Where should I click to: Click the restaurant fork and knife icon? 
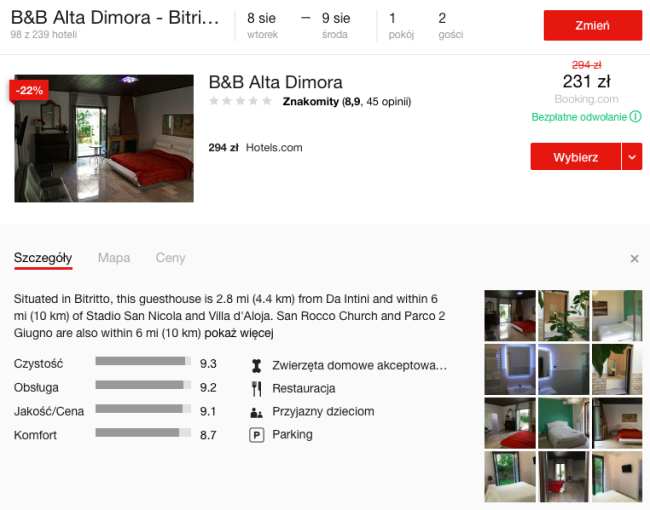click(256, 388)
